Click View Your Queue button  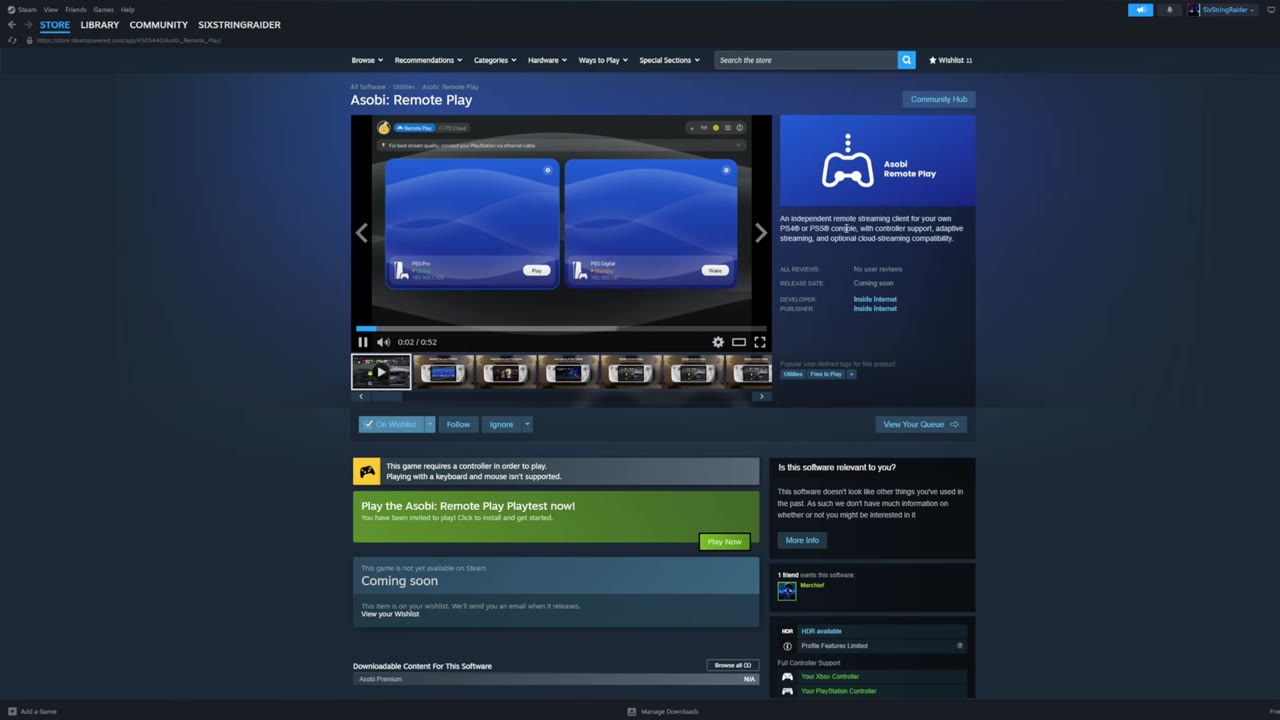point(921,424)
